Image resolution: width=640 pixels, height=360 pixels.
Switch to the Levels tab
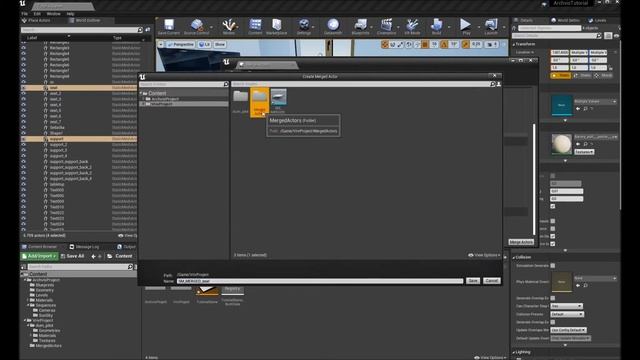tap(598, 20)
